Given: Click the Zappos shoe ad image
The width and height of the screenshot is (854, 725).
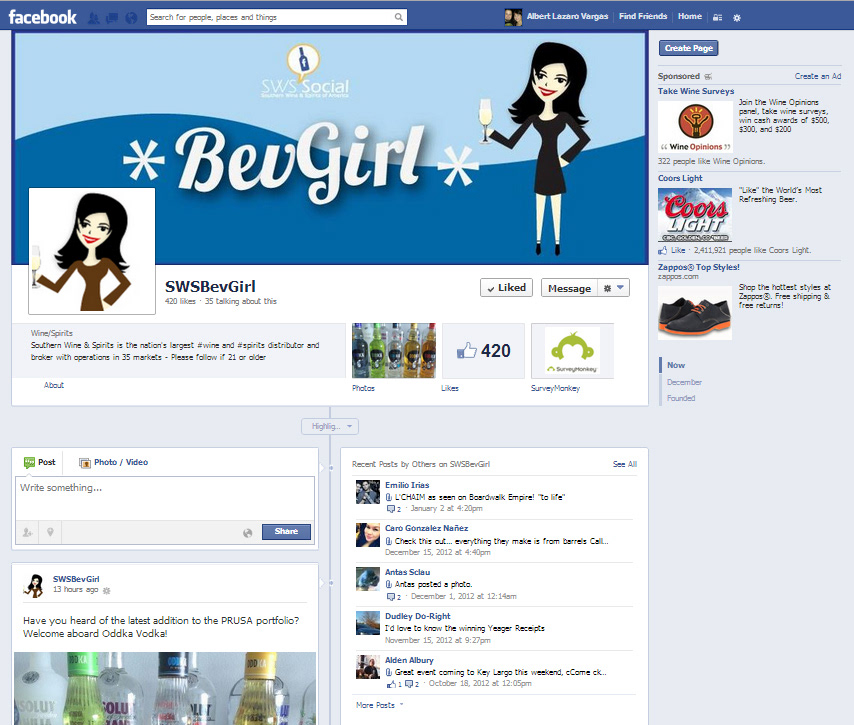Looking at the screenshot, I should click(x=695, y=313).
